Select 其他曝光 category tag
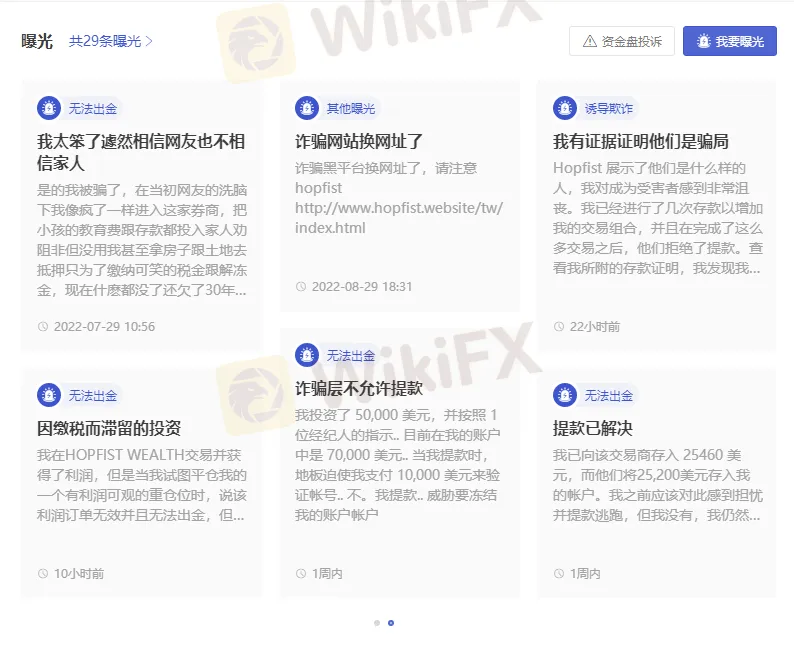This screenshot has height=647, width=794. (351, 108)
